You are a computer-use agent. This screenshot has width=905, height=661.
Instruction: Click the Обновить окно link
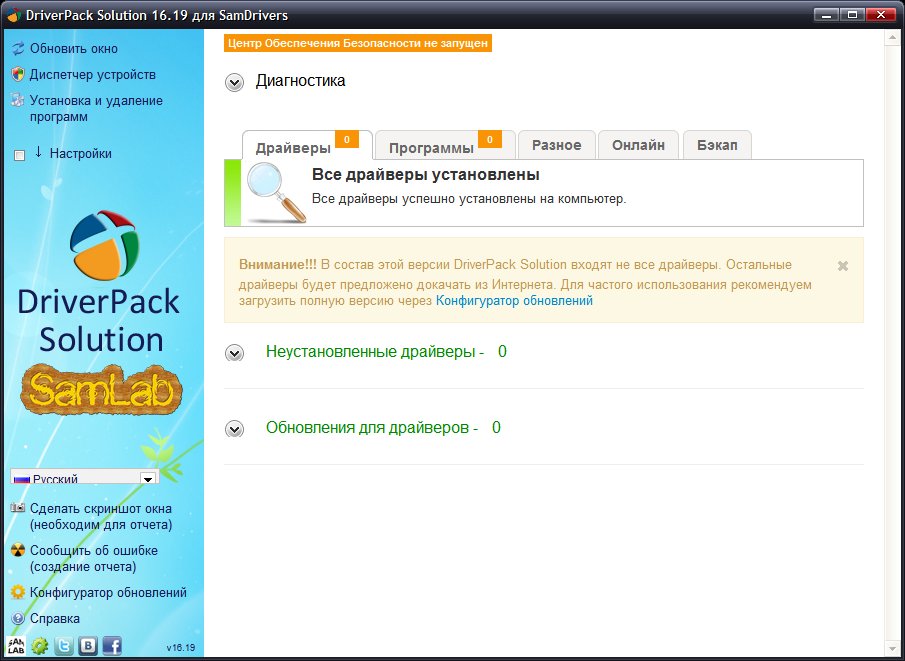pyautogui.click(x=74, y=48)
